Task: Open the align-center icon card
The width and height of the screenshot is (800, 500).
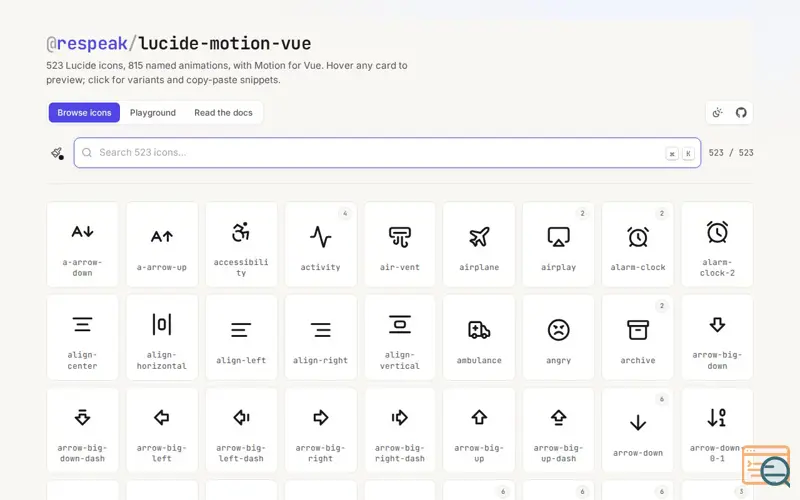Action: tap(82, 337)
